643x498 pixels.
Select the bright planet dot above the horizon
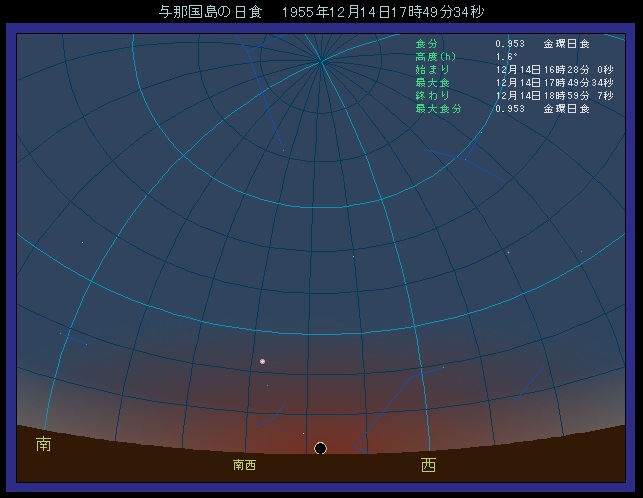[x=262, y=361]
